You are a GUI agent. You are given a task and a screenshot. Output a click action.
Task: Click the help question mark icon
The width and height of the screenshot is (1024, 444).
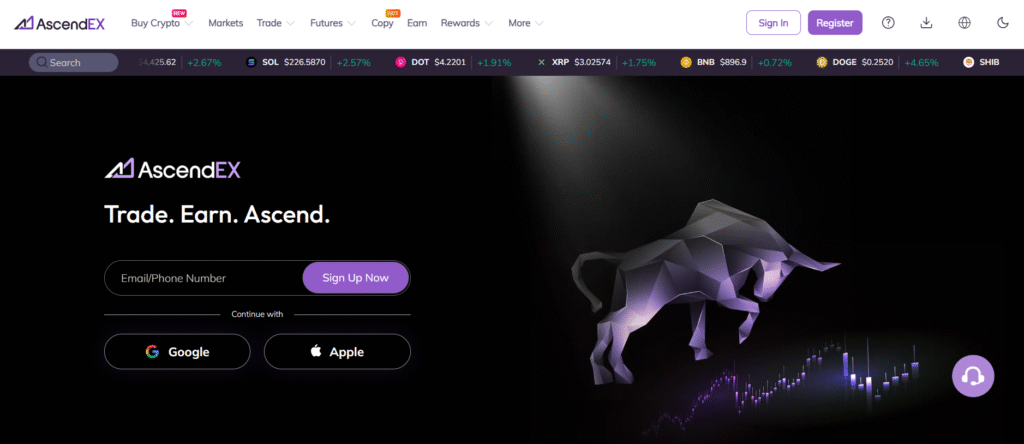tap(888, 23)
